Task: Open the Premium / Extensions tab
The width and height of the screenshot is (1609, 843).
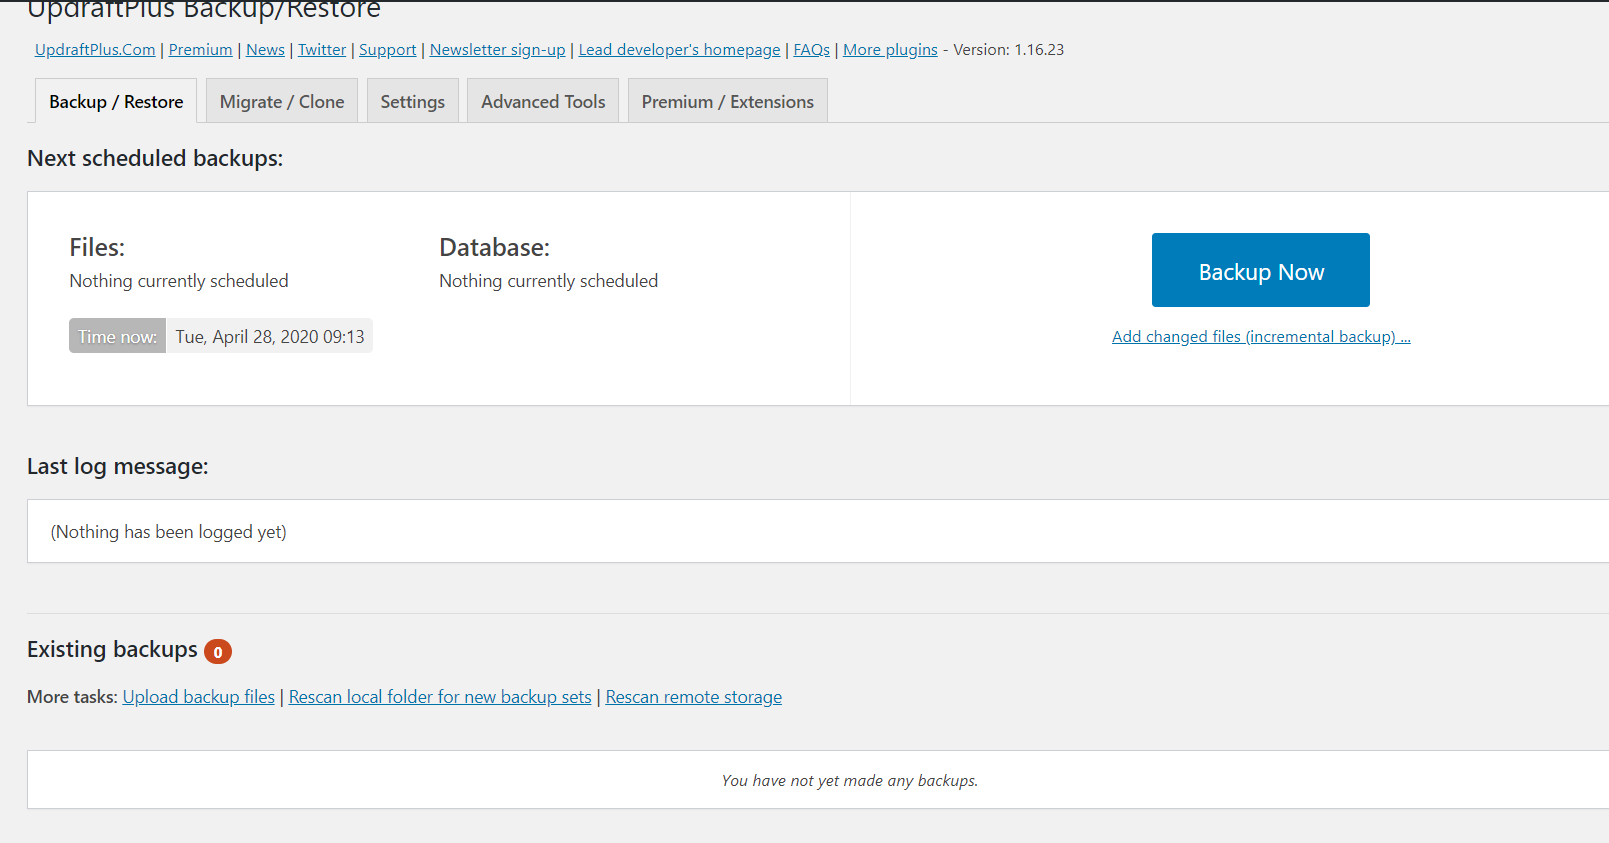Action: (x=728, y=101)
